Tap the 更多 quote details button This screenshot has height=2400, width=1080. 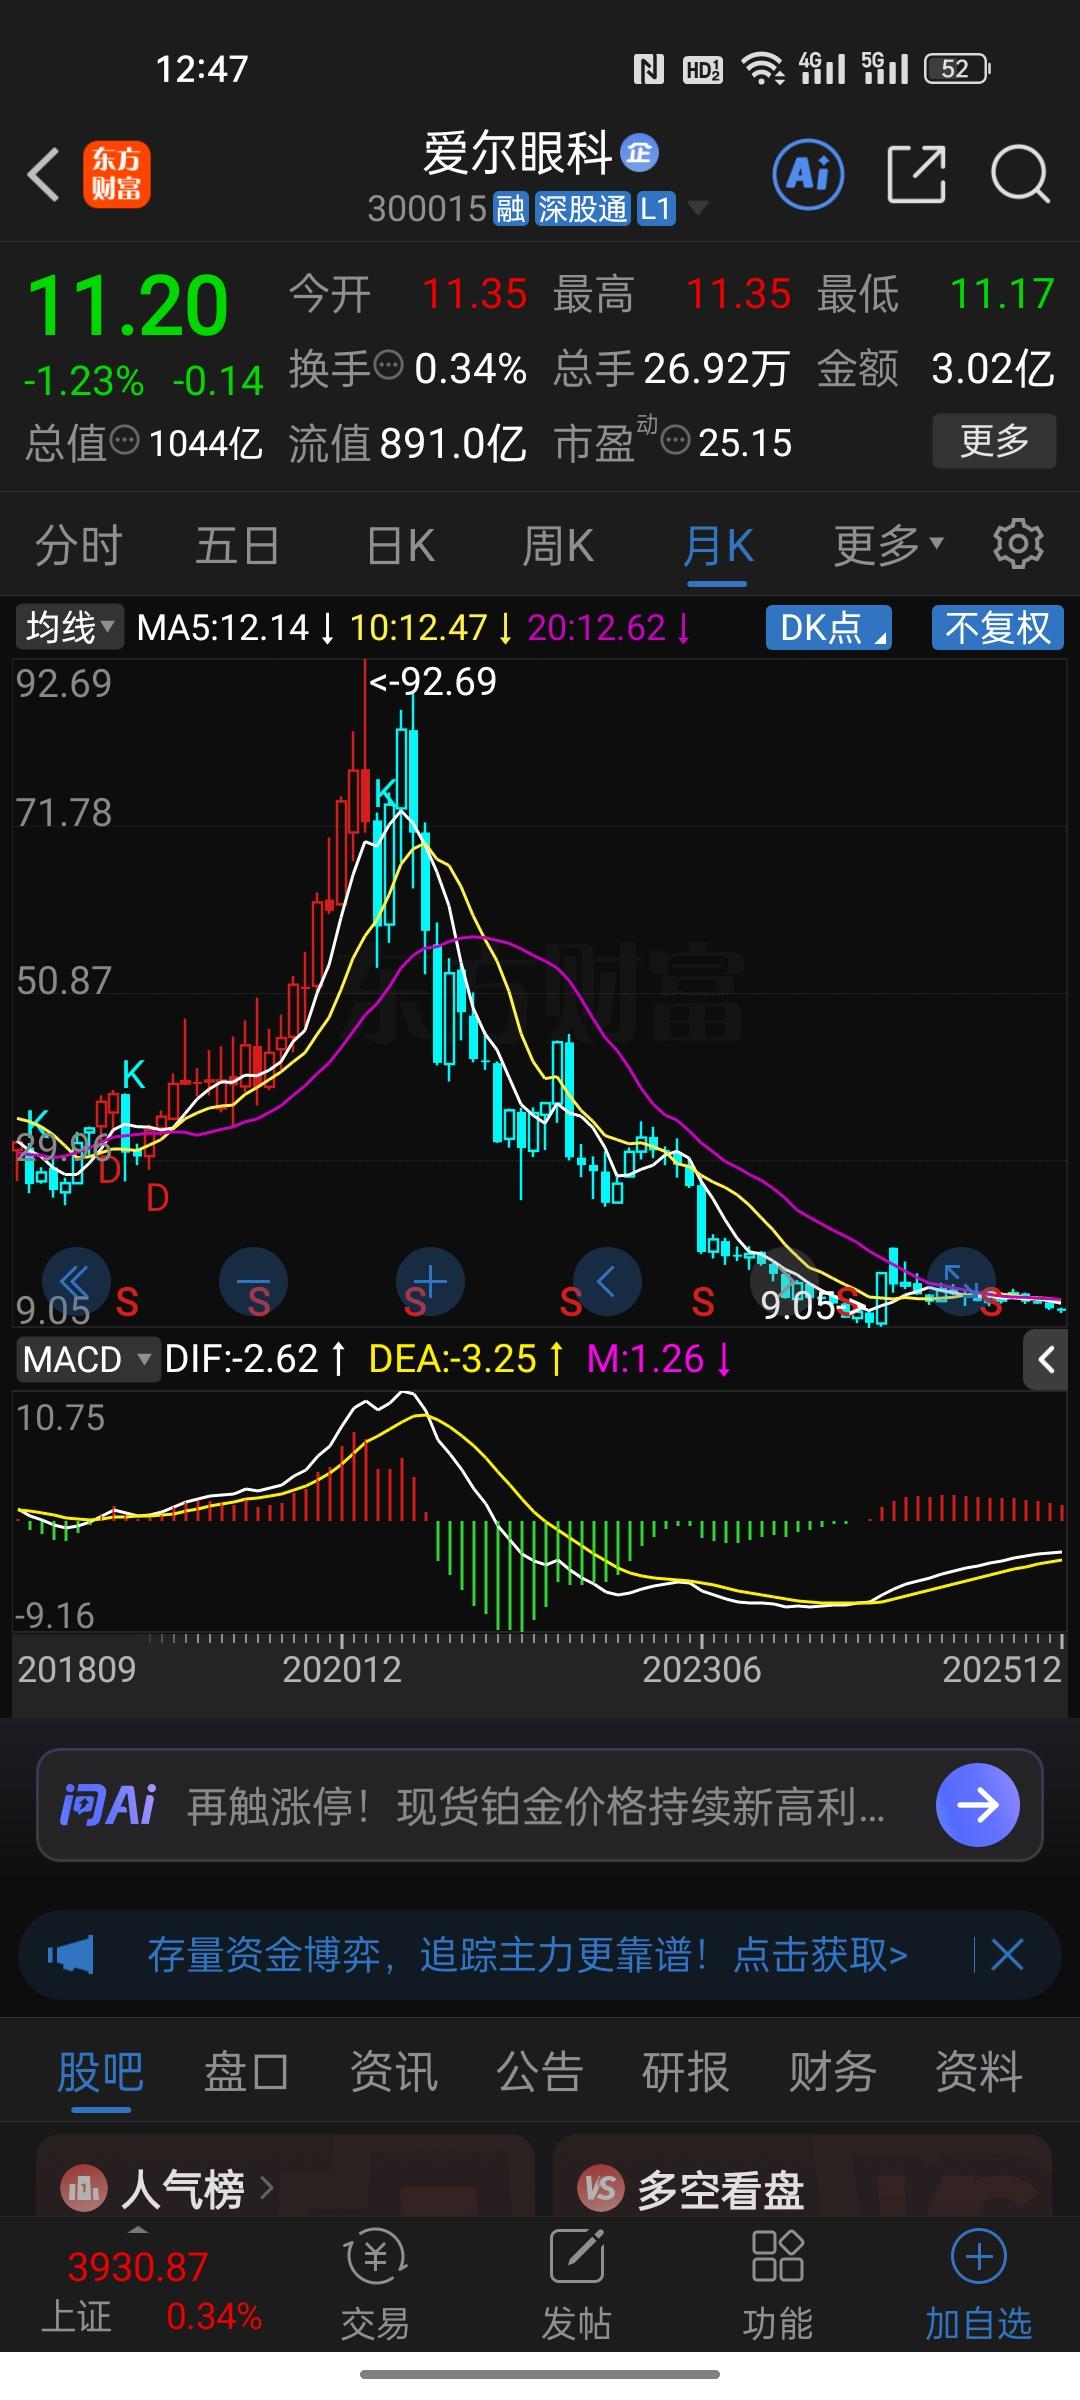(994, 440)
